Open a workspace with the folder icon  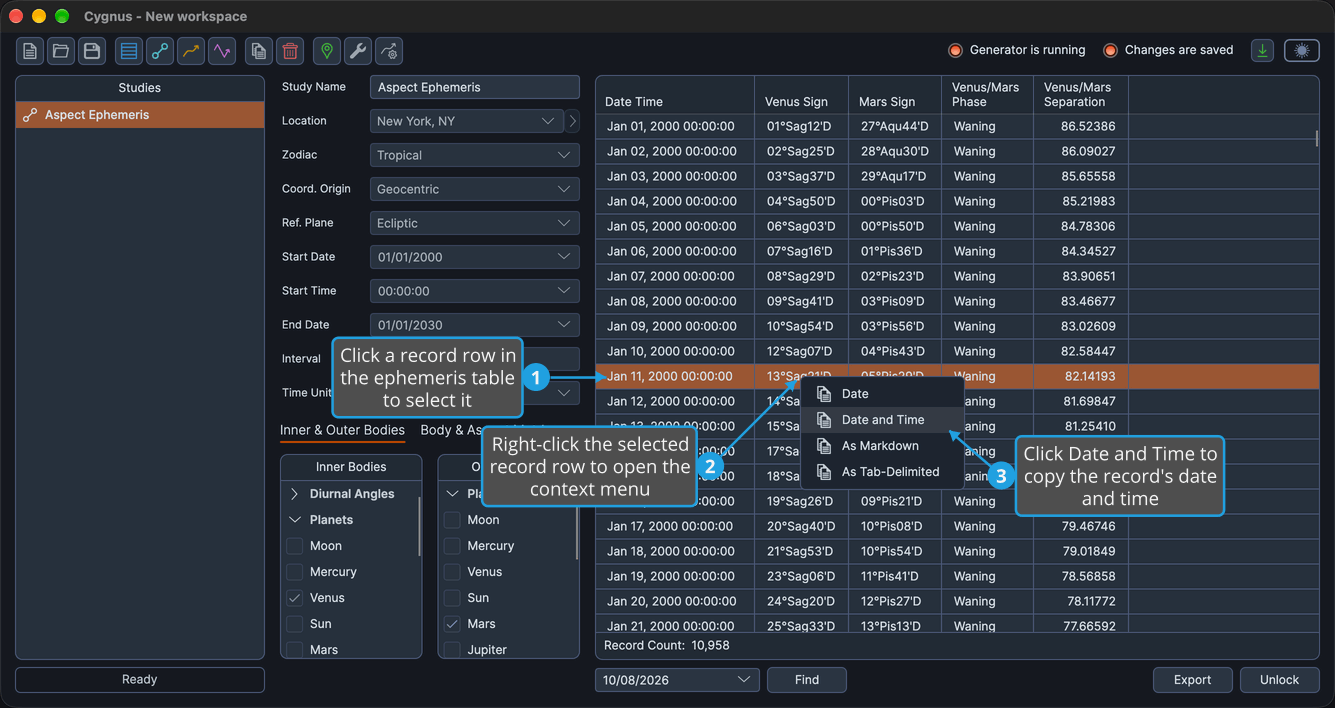point(61,51)
